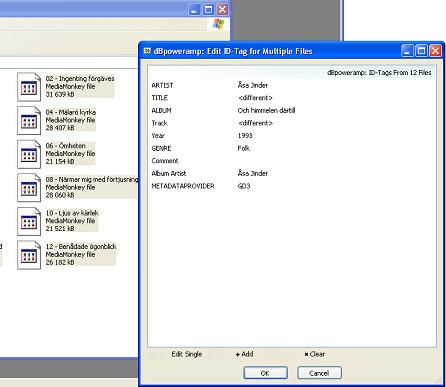The height and width of the screenshot is (387, 446).
Task: Select file name 06 - Ömheten
Action: tap(66, 146)
